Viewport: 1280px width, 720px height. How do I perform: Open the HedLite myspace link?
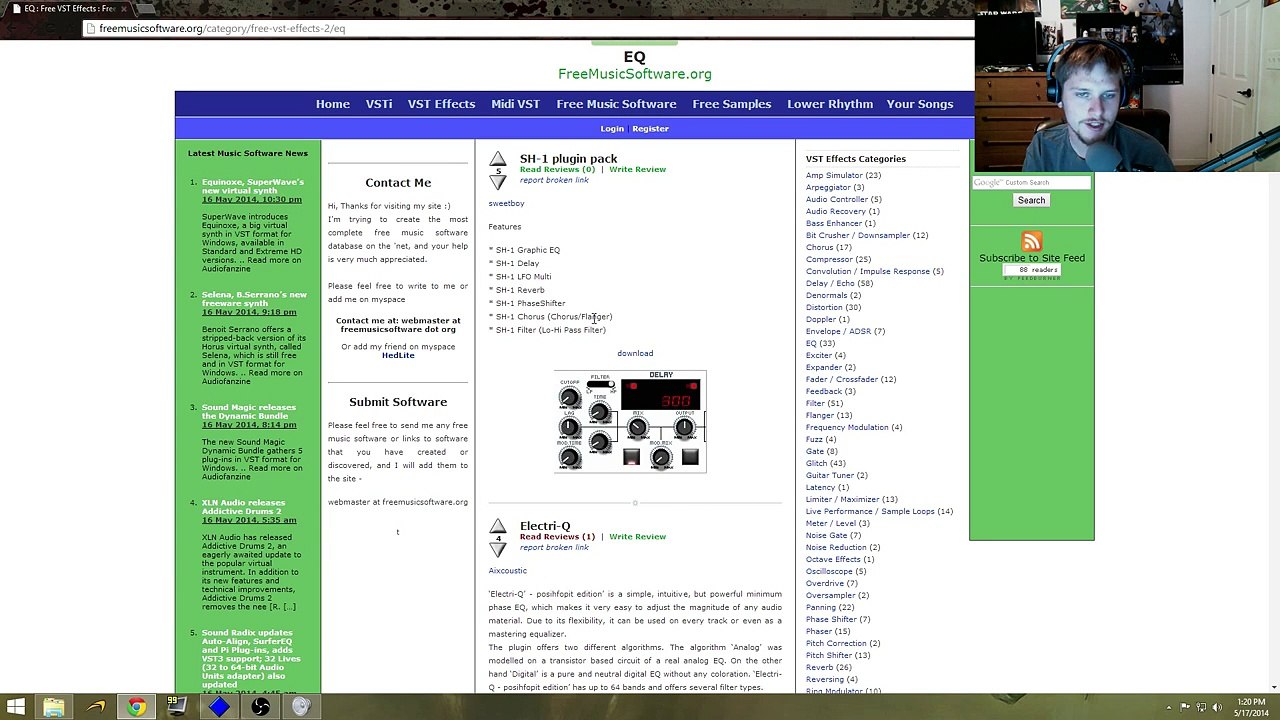click(x=397, y=356)
